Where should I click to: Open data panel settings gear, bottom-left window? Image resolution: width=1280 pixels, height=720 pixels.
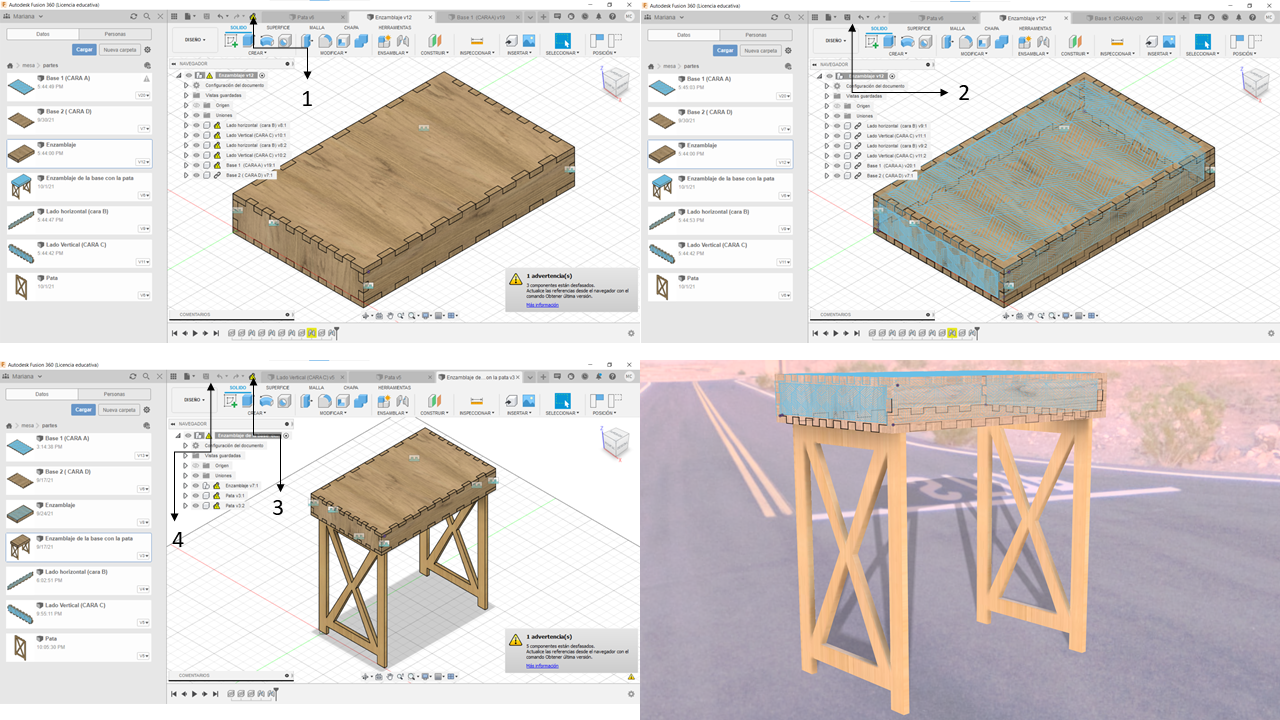148,409
